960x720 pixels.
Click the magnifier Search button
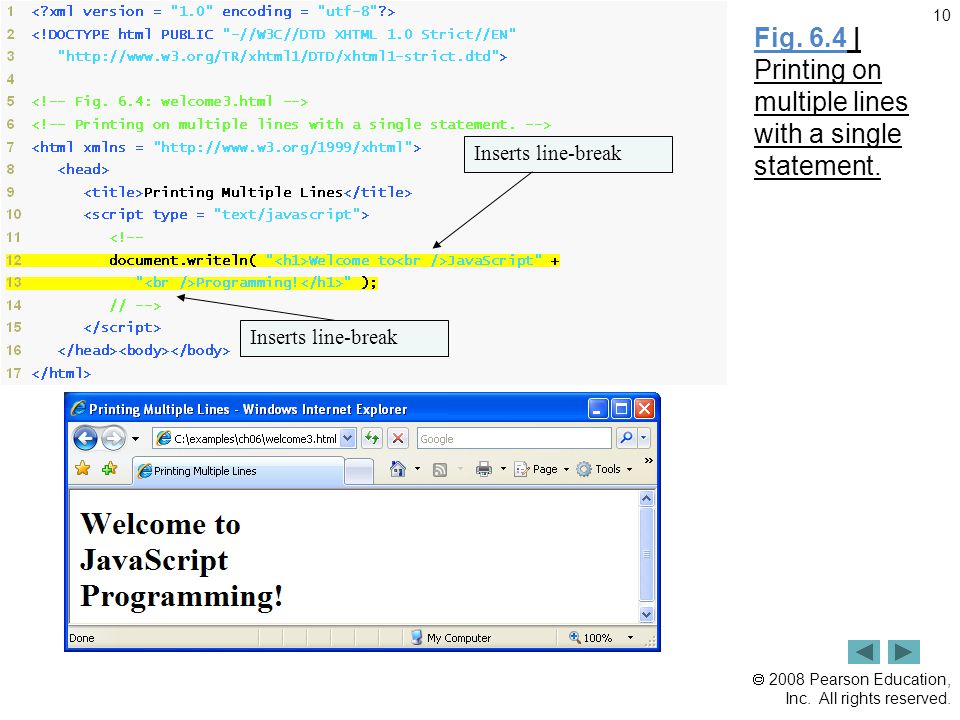(x=626, y=438)
